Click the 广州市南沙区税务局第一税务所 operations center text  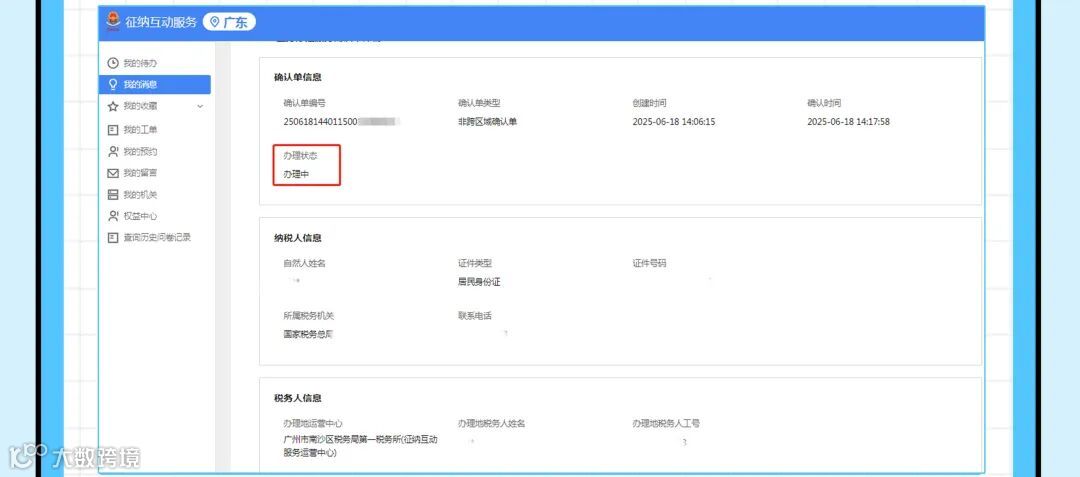pyautogui.click(x=361, y=445)
